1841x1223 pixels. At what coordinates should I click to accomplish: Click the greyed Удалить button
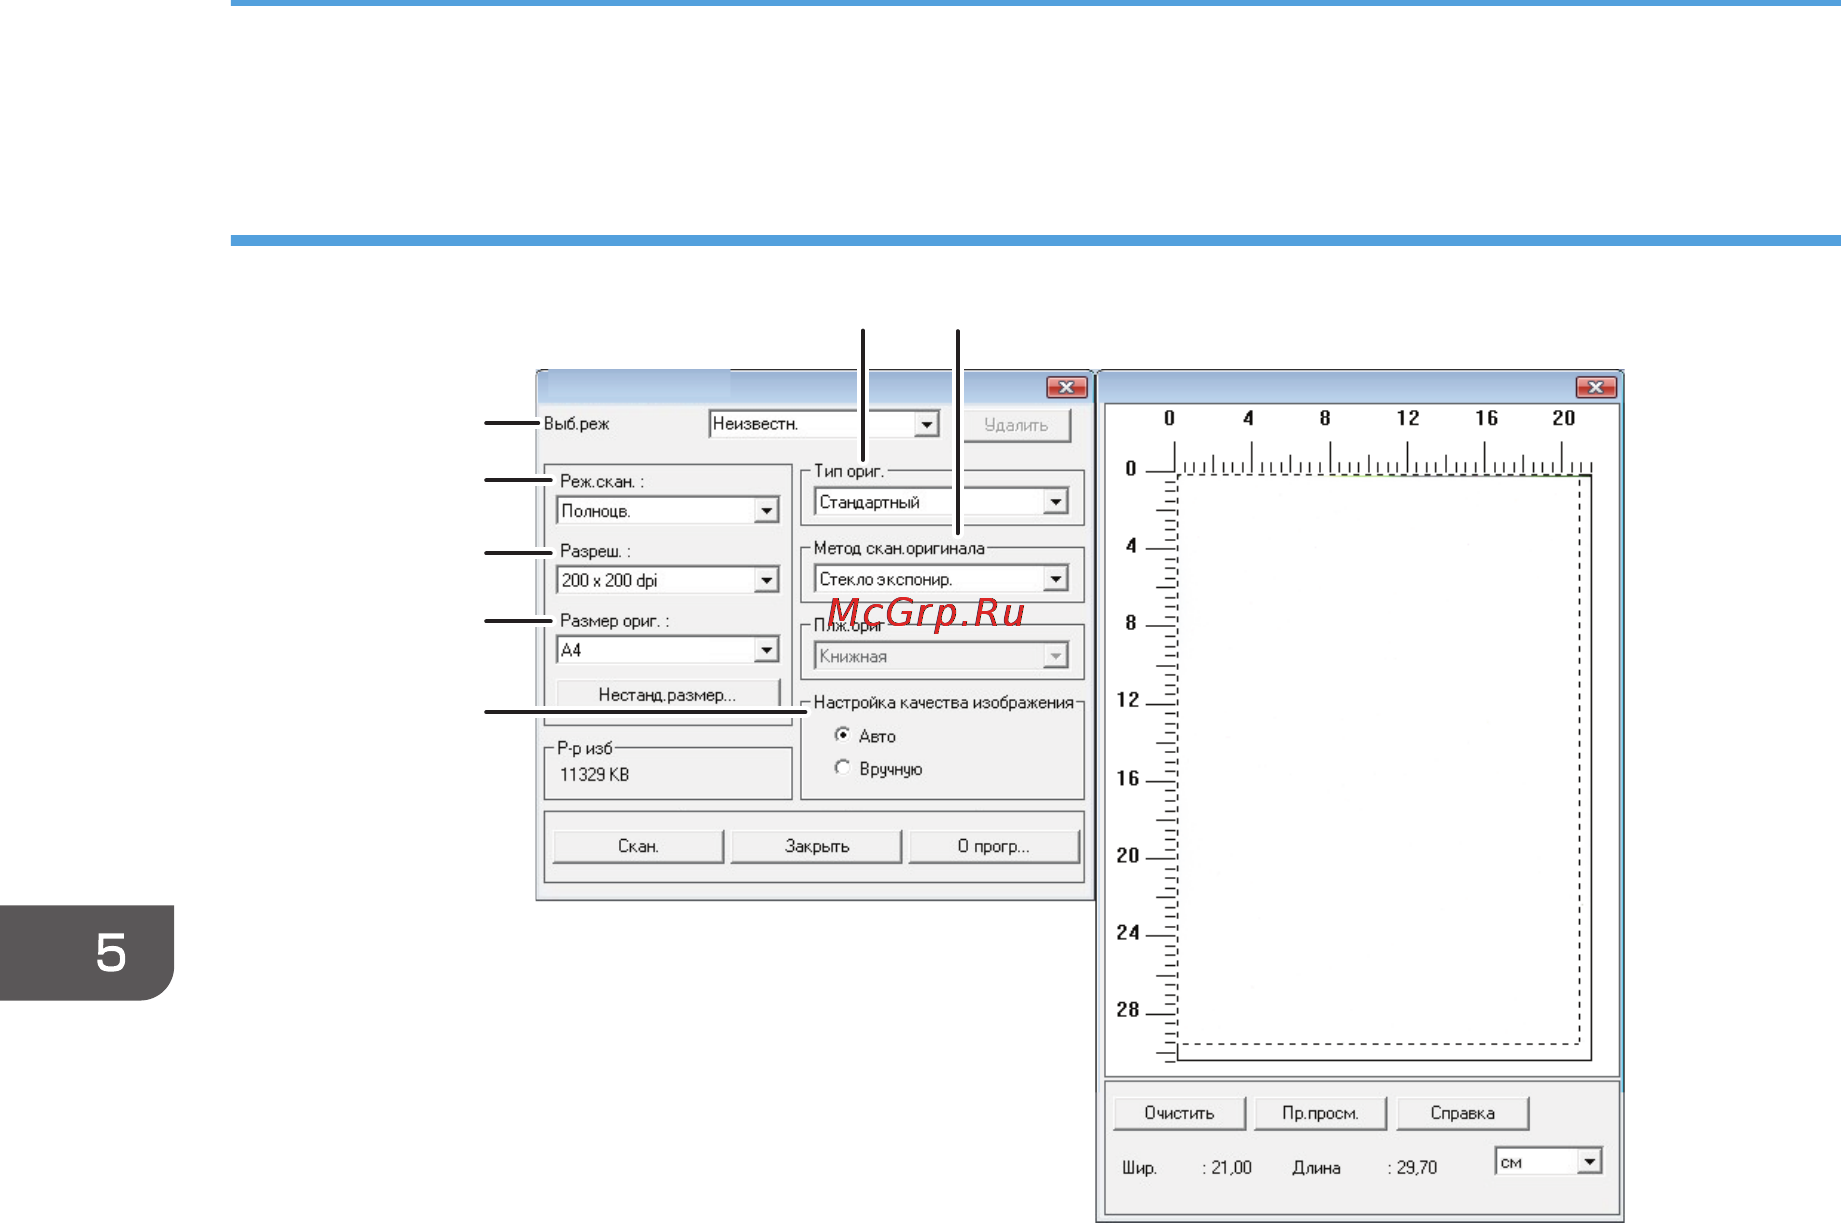[x=1016, y=425]
